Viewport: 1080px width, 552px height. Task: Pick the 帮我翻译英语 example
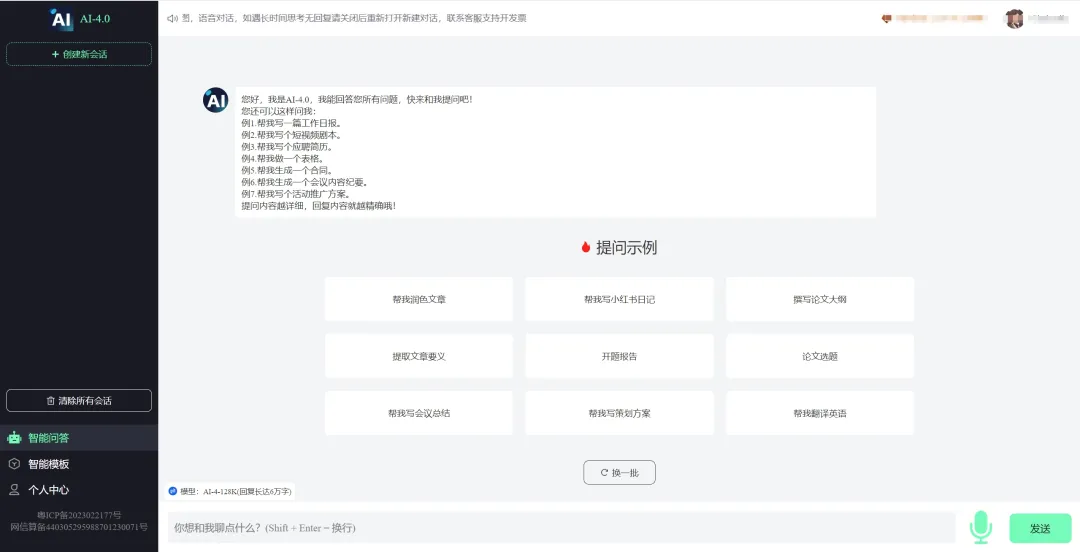(820, 413)
